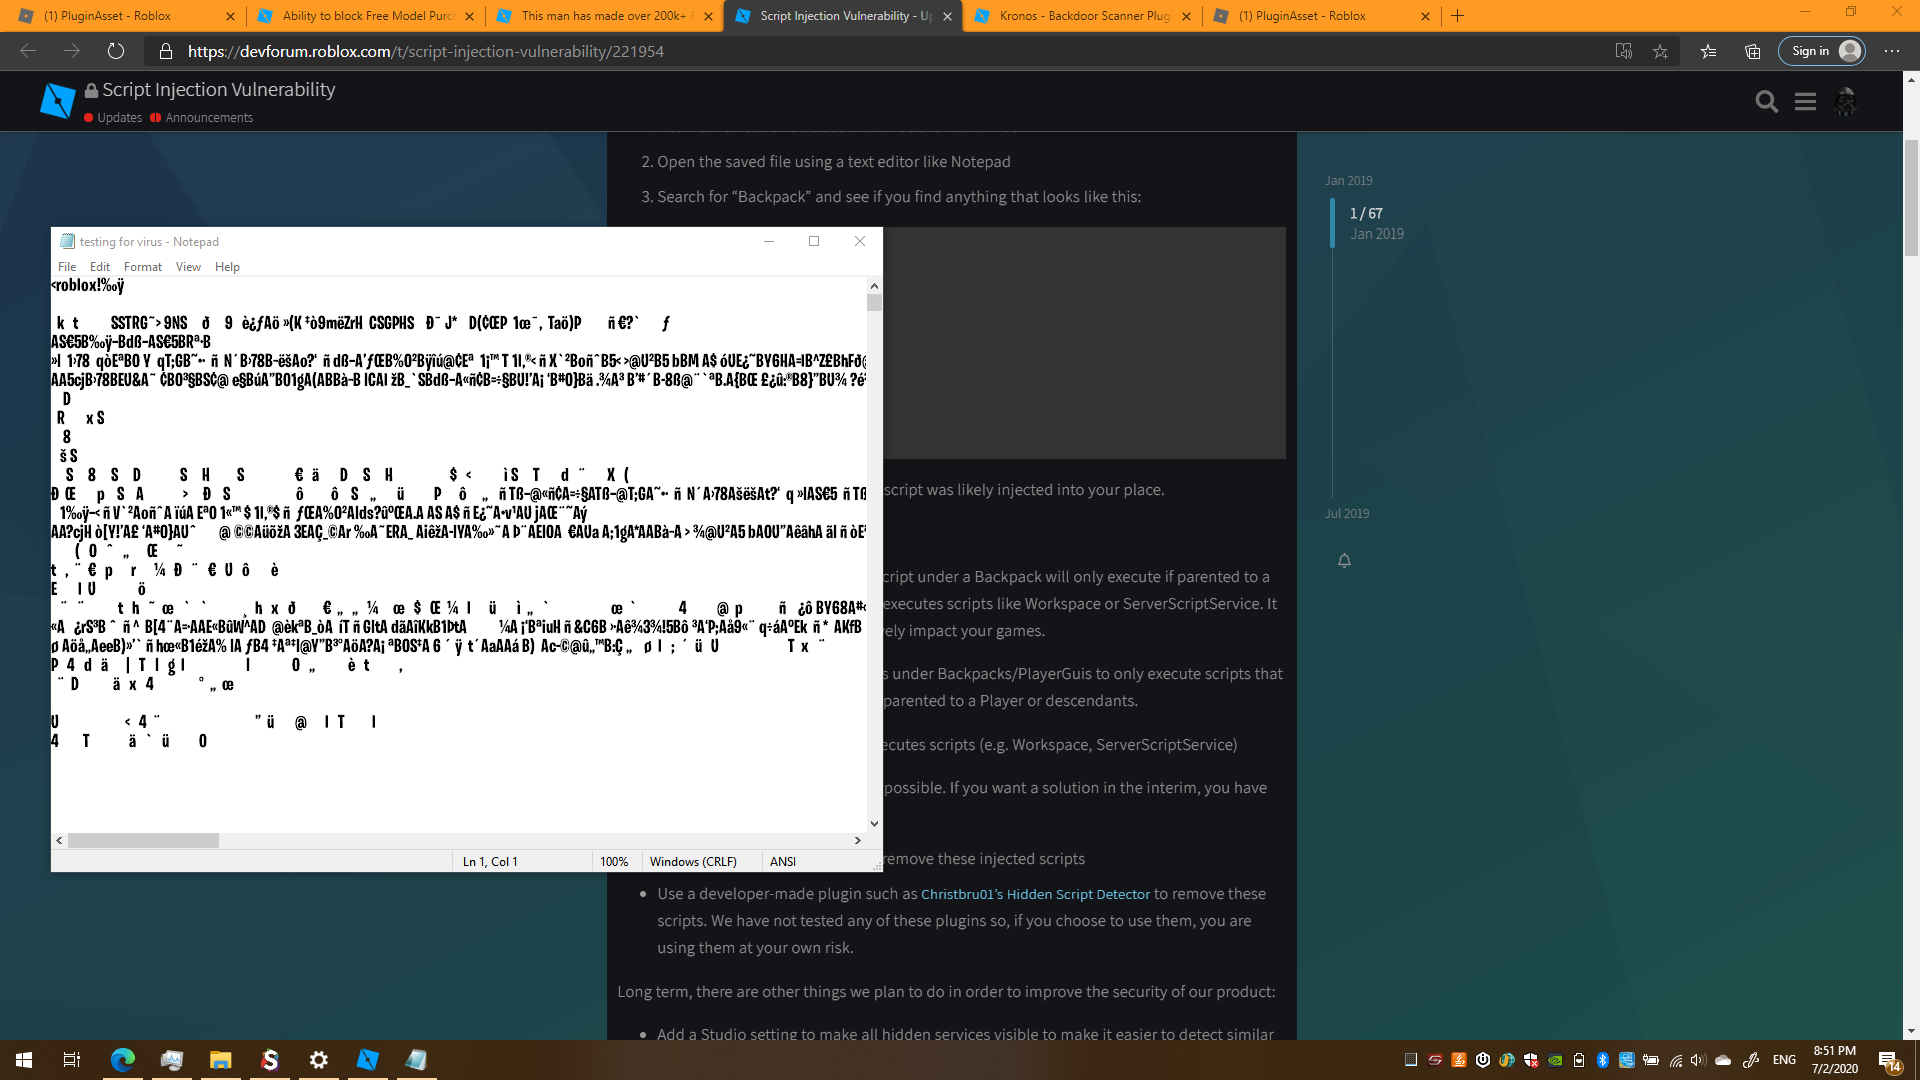Open the DevForum hamburger menu
Viewport: 1920px width, 1080px height.
(x=1805, y=101)
